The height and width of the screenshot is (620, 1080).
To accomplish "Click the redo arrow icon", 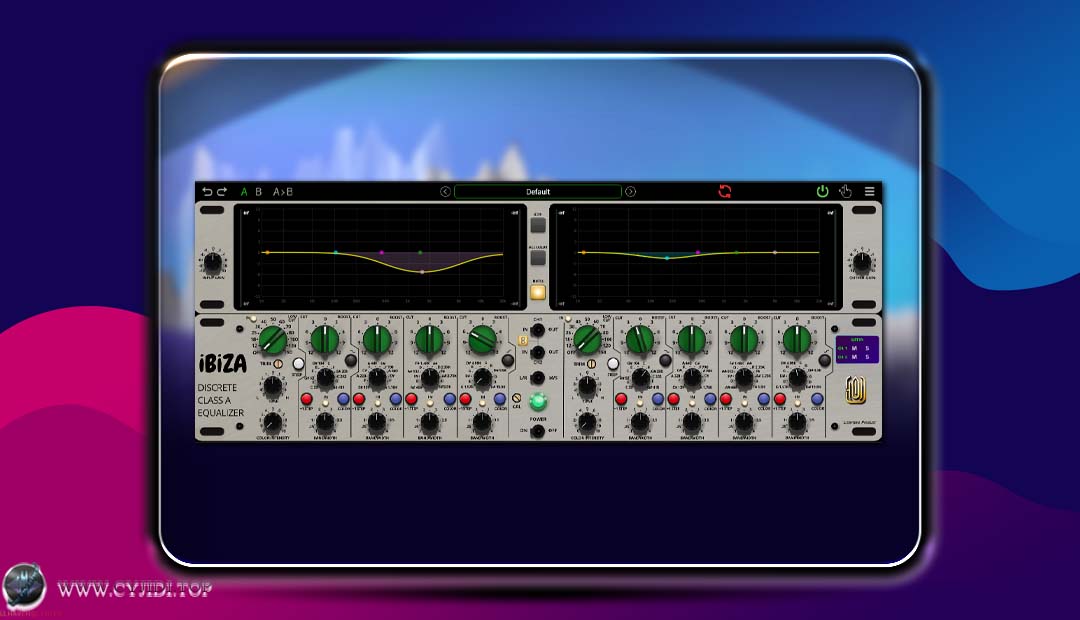I will point(222,192).
